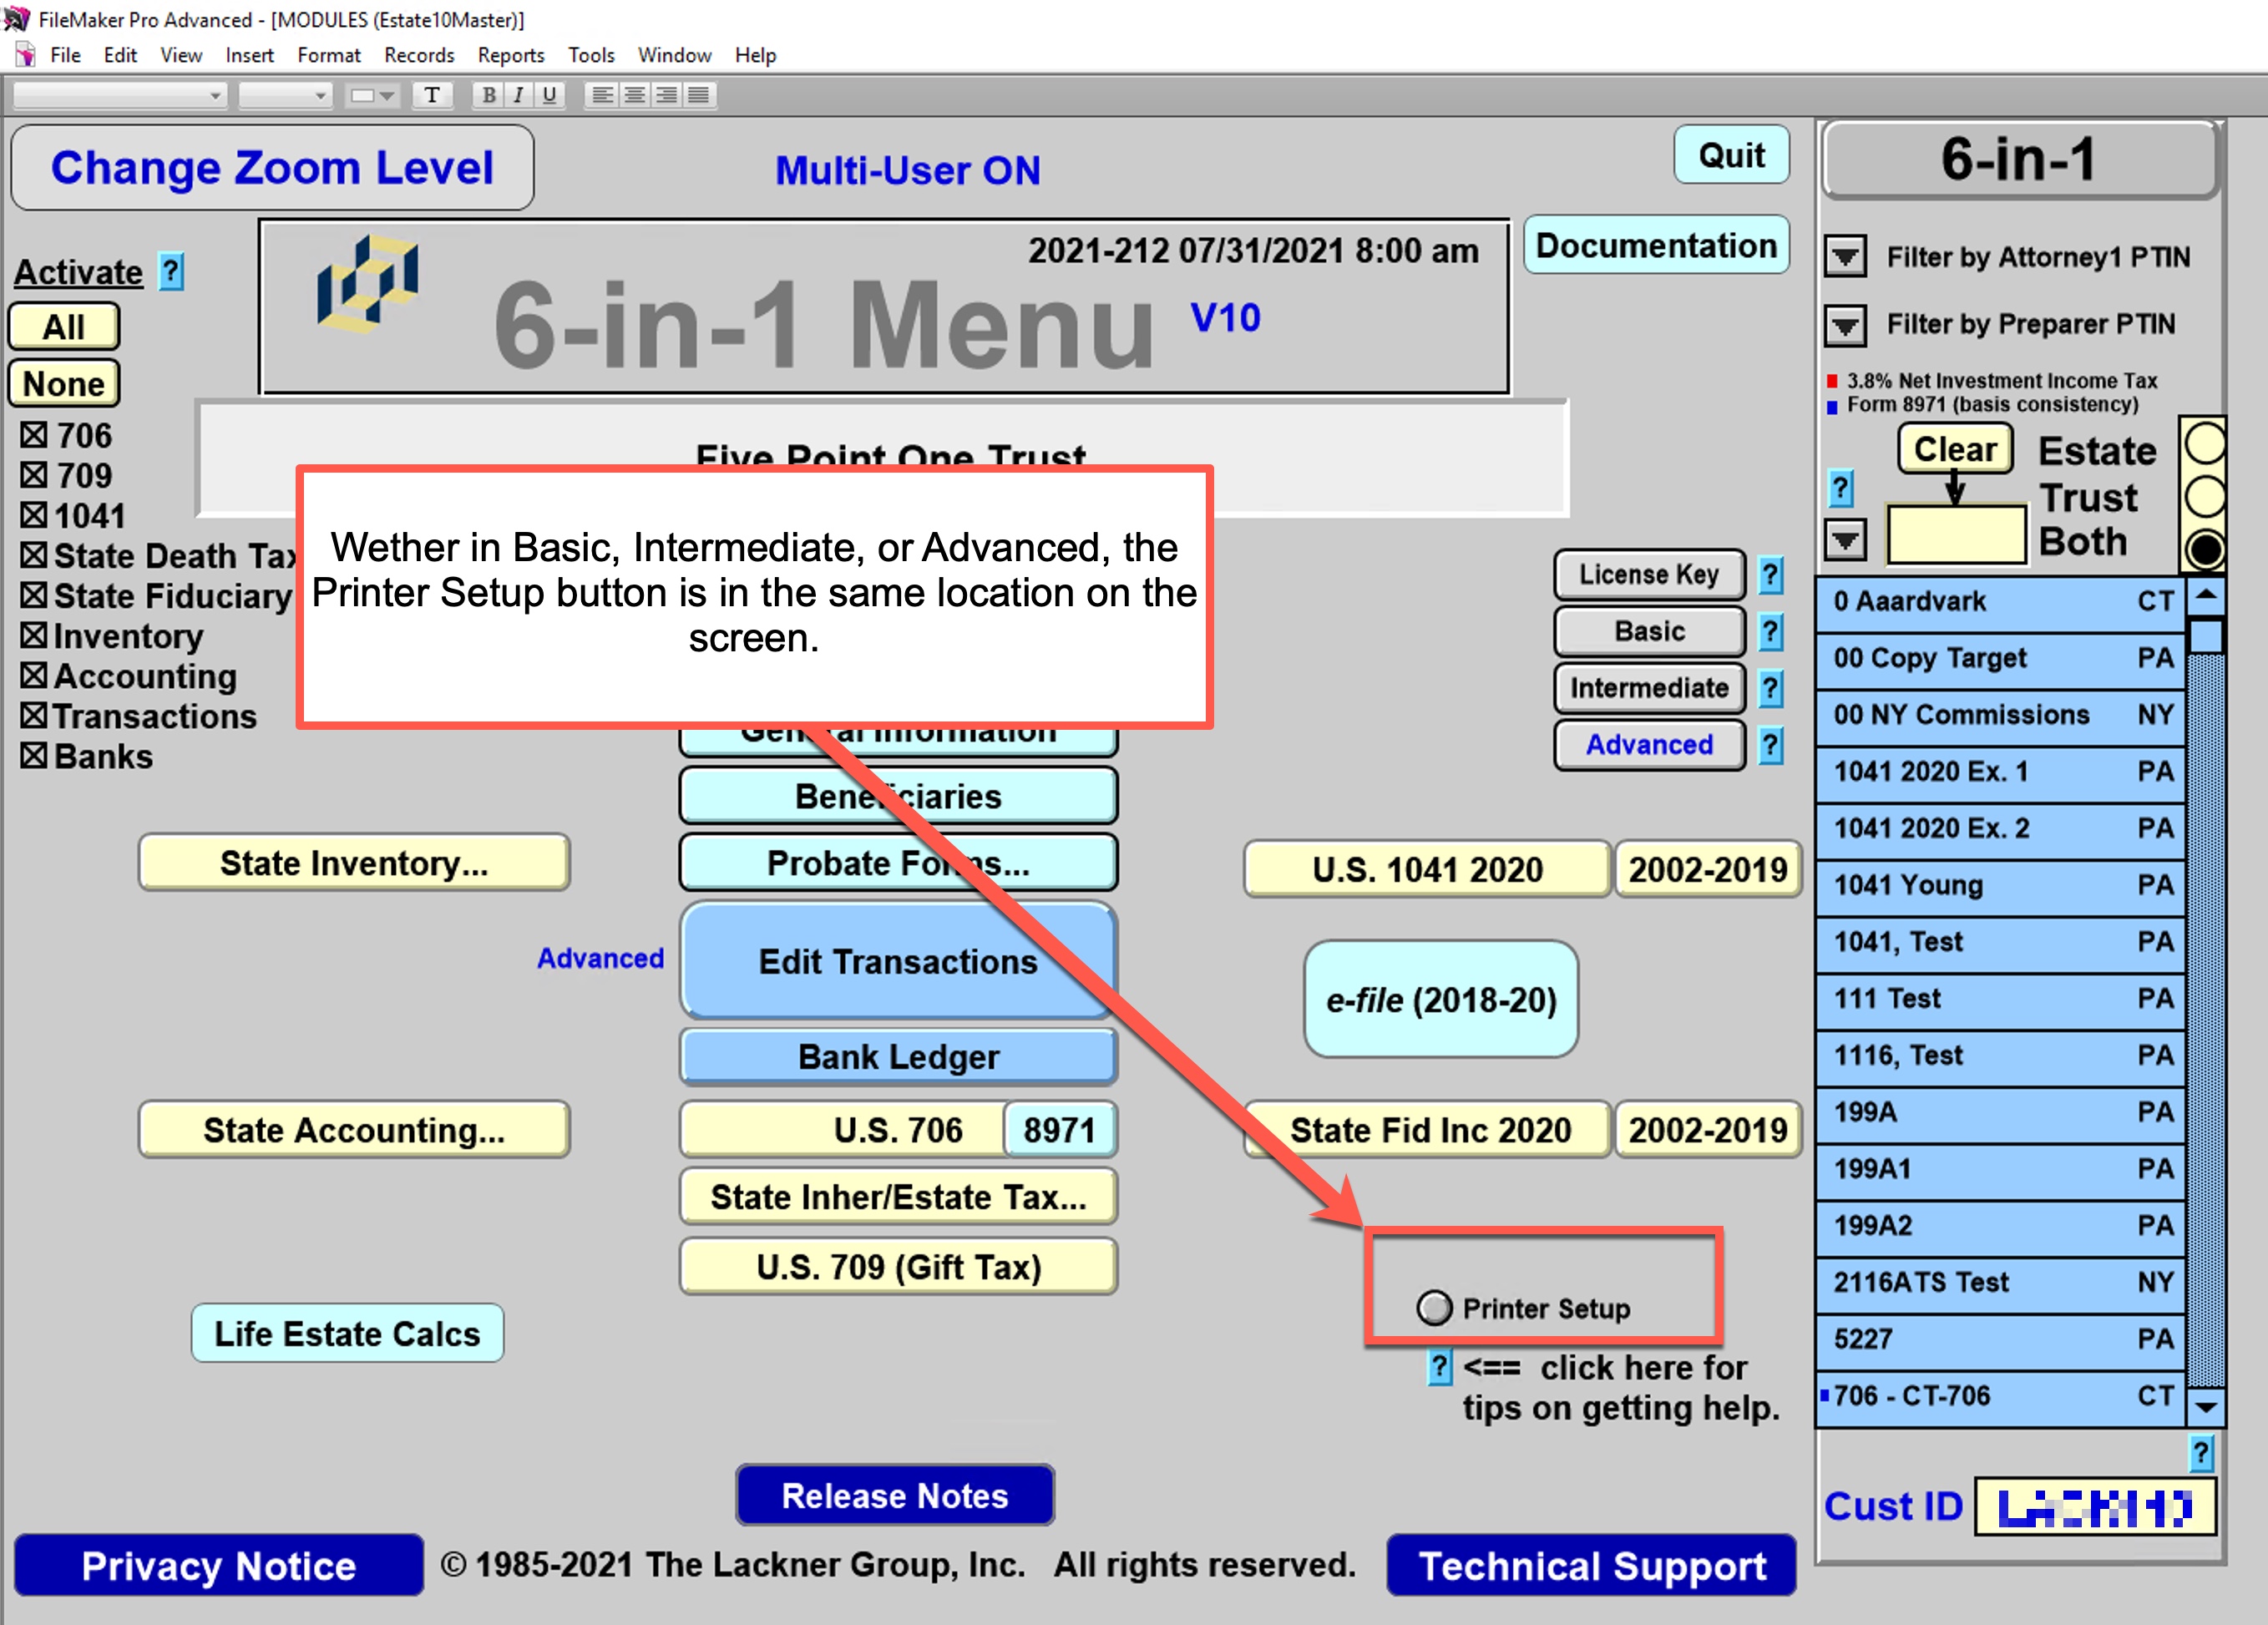
Task: Open the Filter by Attorney1 PTIN dropdown
Action: [x=1845, y=257]
